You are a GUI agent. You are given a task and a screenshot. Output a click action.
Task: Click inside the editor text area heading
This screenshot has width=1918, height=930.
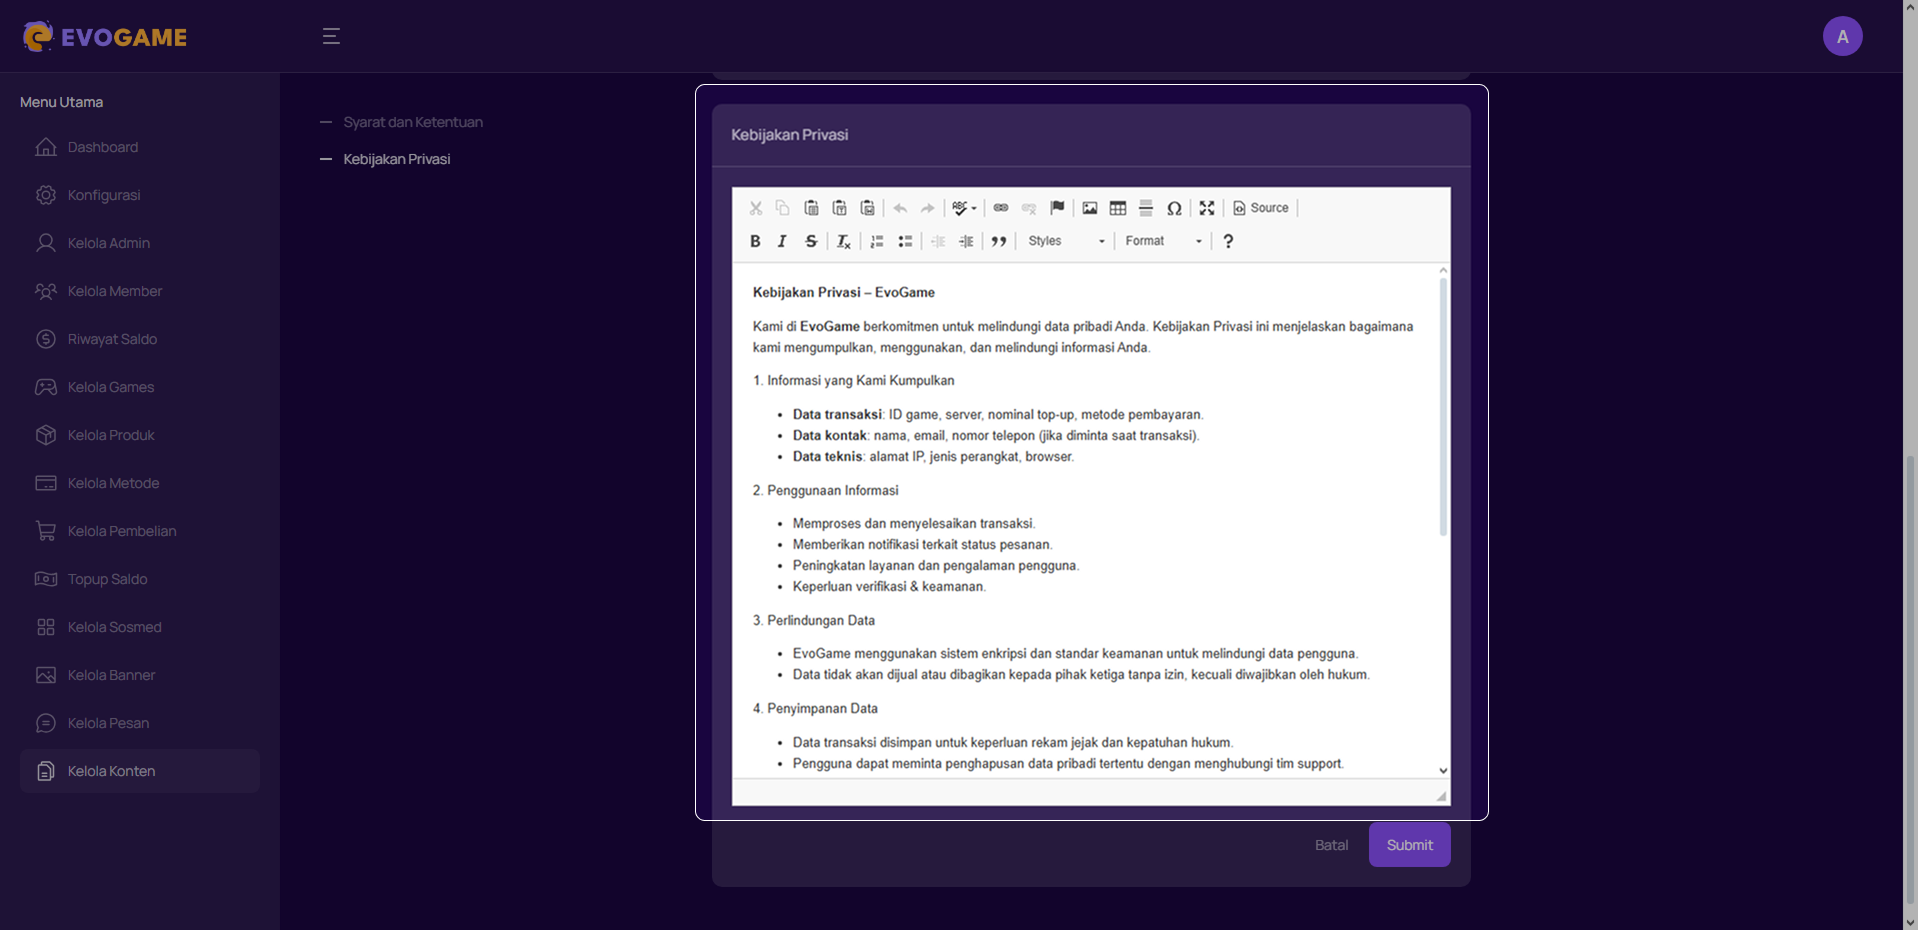click(843, 292)
